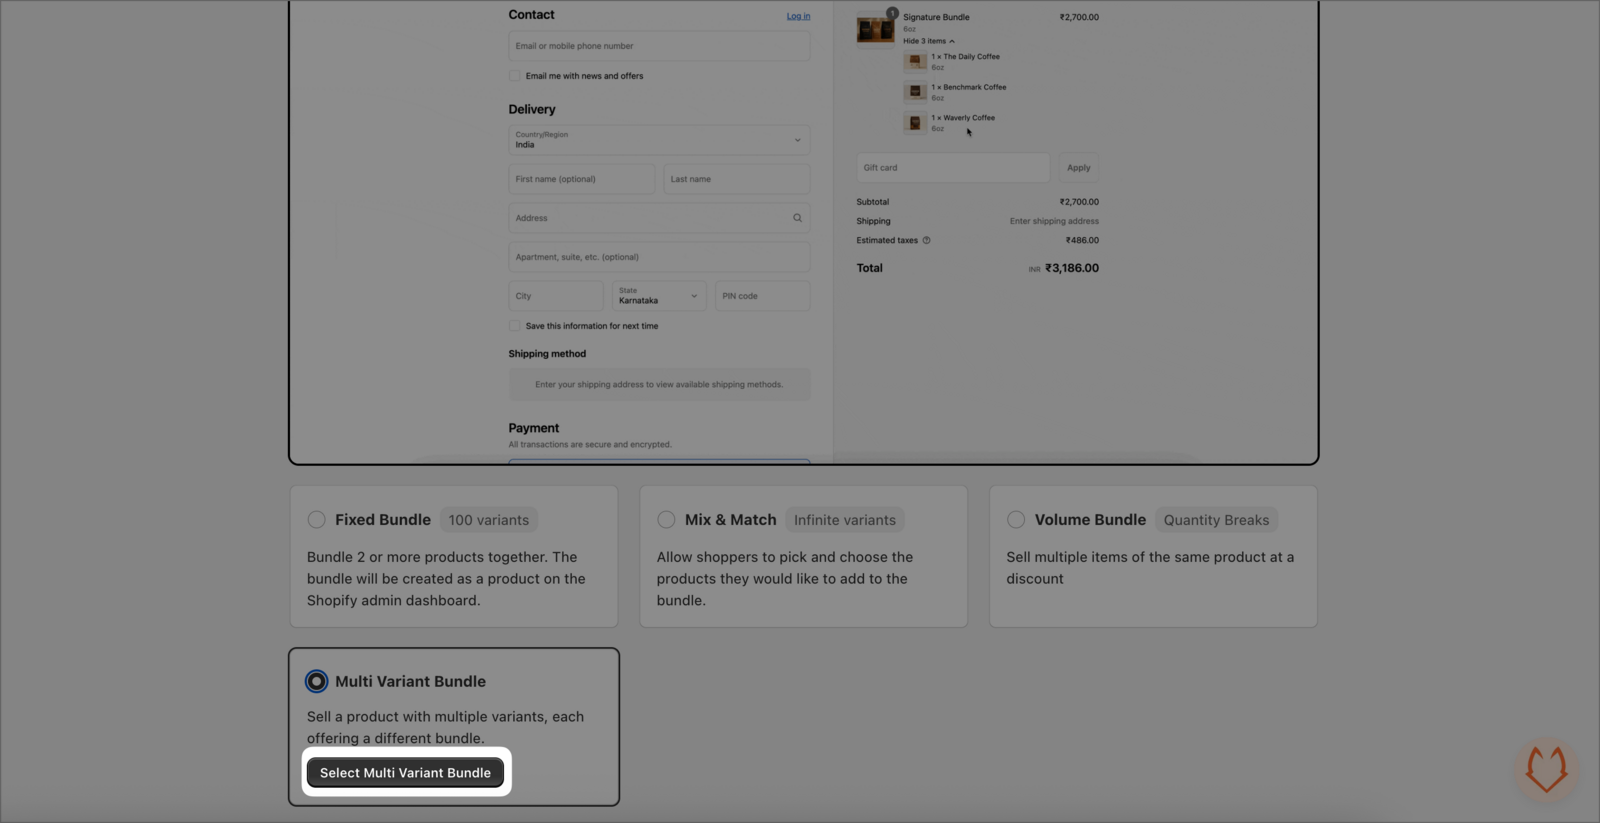Click the Infinite variants badge
The image size is (1600, 823).
[x=845, y=520]
